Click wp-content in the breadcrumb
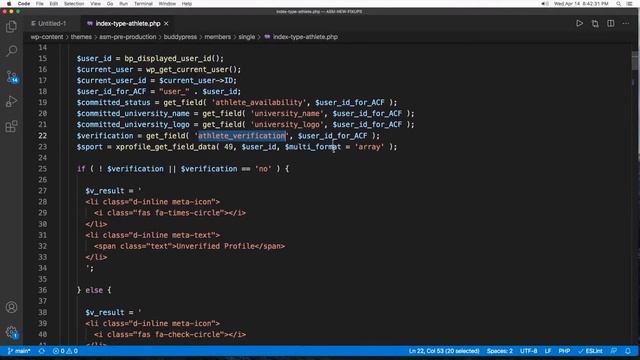The width and height of the screenshot is (640, 360). click(47, 37)
